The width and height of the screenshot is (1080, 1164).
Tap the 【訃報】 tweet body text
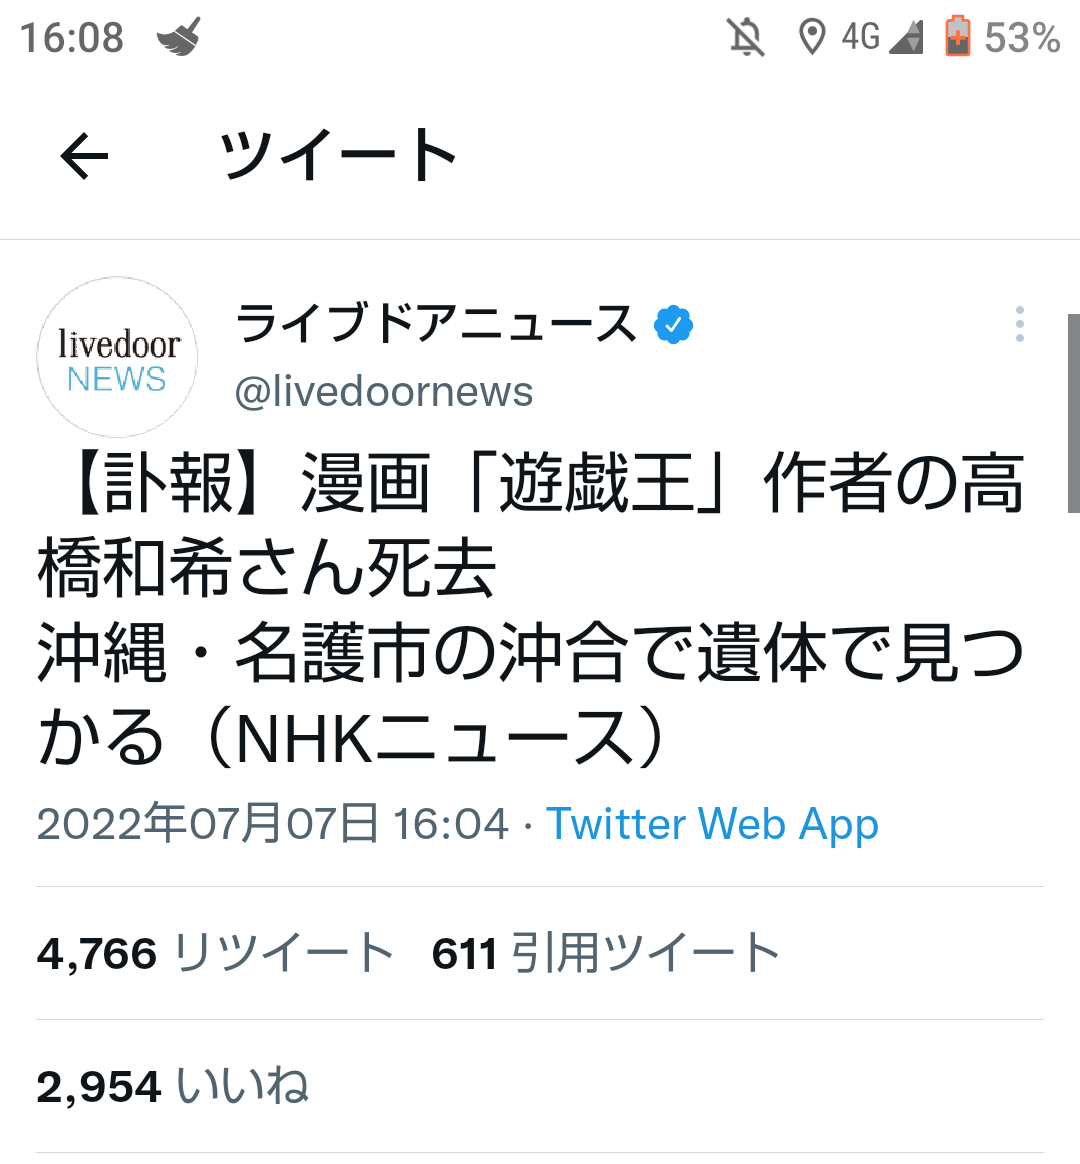530,610
